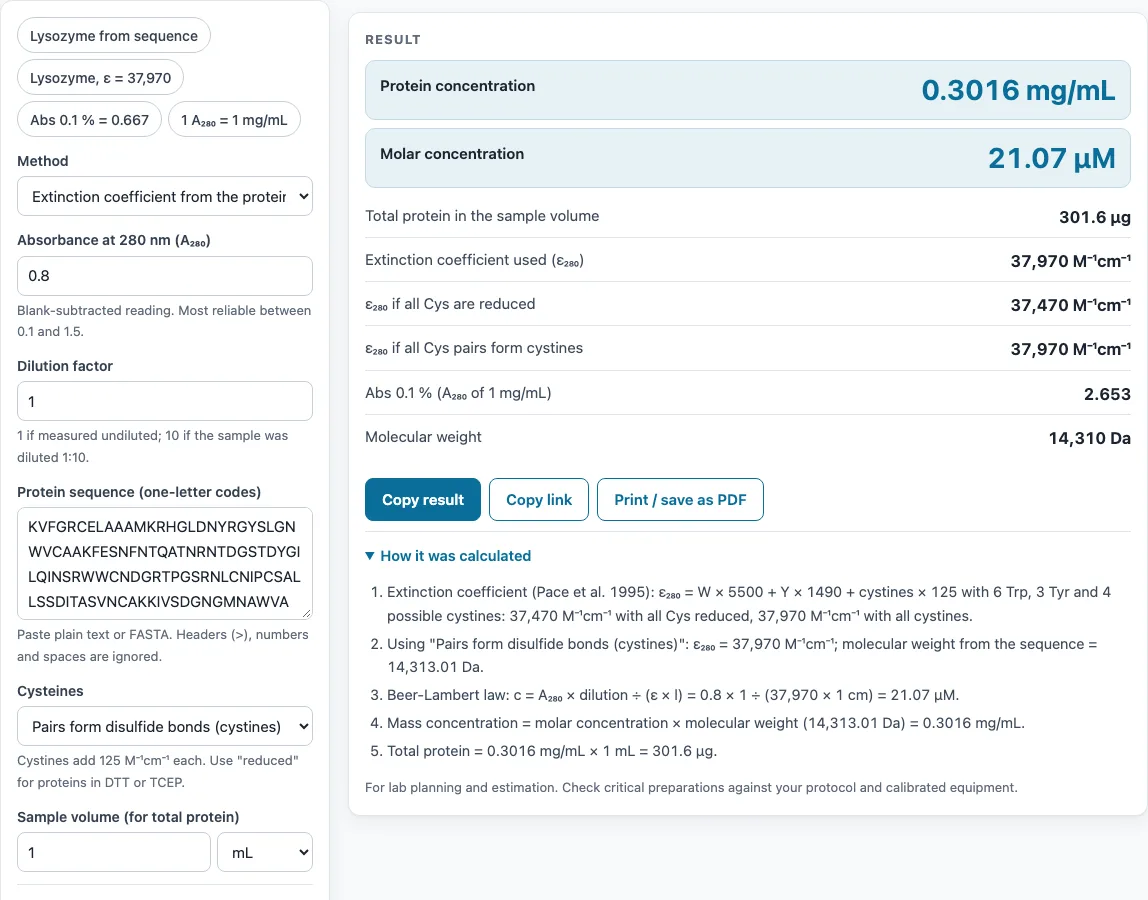
Task: Click the 'Mass concentration' calculation step
Action: (x=706, y=723)
